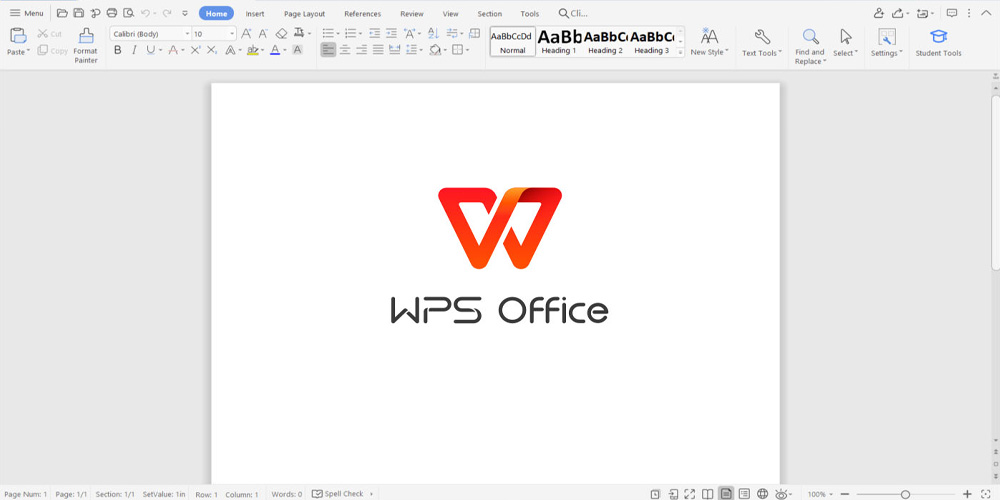Apply the Heading 1 style
This screenshot has width=1000, height=500.
coord(559,41)
